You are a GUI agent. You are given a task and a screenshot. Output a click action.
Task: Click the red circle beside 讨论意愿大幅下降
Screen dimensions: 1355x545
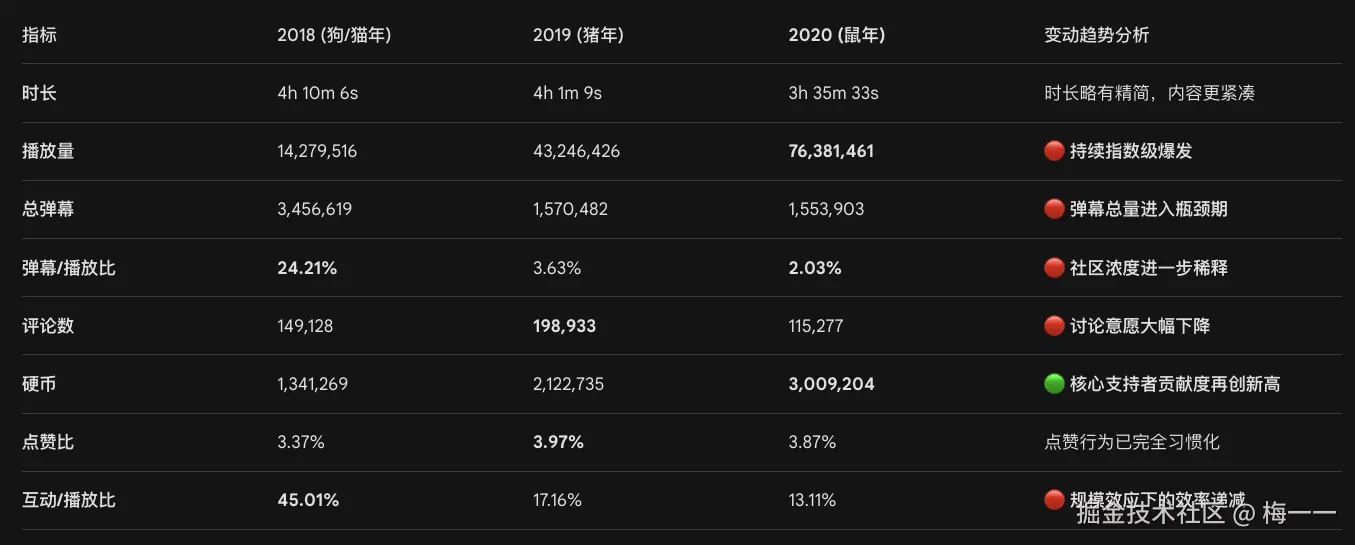click(x=1054, y=326)
